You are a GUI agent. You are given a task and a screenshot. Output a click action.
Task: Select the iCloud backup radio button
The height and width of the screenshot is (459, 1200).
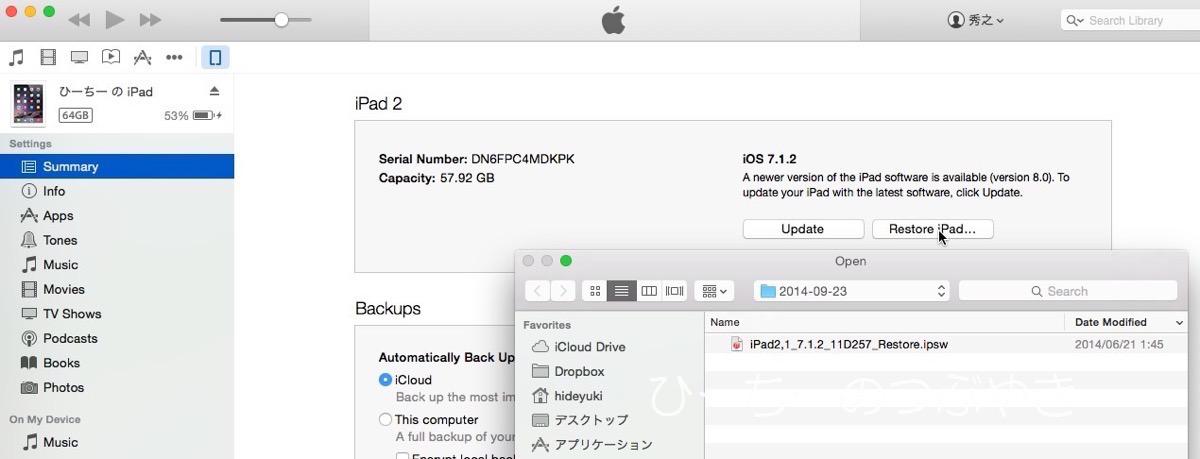click(x=385, y=380)
